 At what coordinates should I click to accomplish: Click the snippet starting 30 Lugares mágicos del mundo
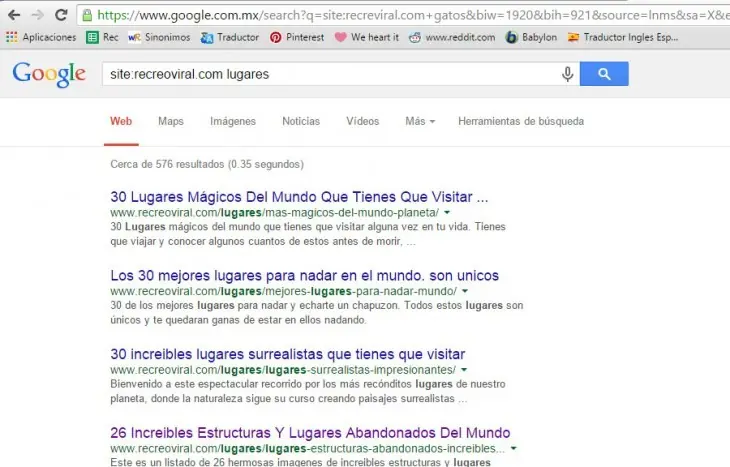coord(308,234)
